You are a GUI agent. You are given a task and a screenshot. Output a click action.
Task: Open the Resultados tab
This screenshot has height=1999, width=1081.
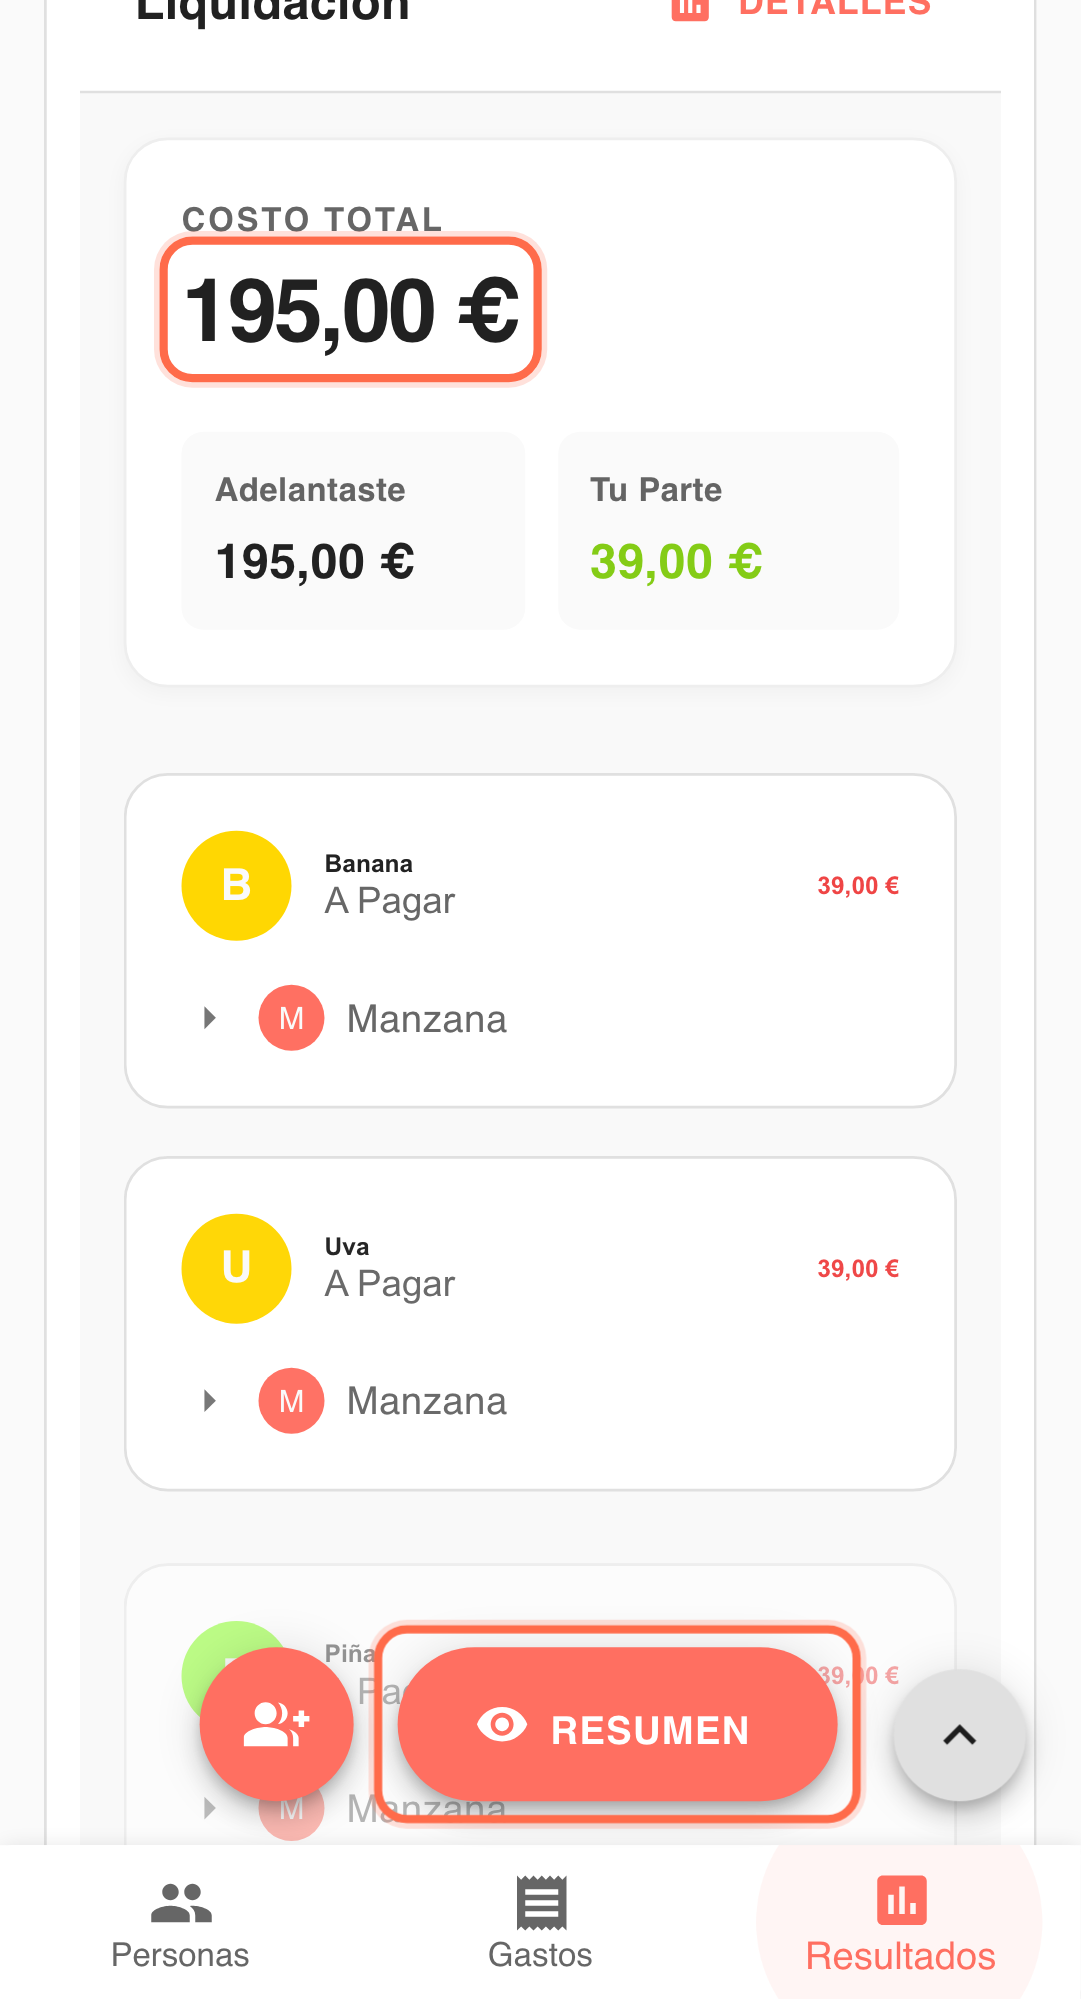coord(900,1925)
